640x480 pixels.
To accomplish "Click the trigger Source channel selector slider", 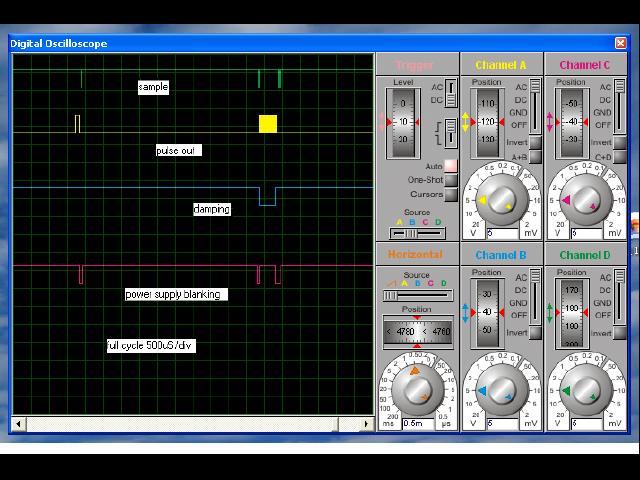I will click(x=417, y=233).
